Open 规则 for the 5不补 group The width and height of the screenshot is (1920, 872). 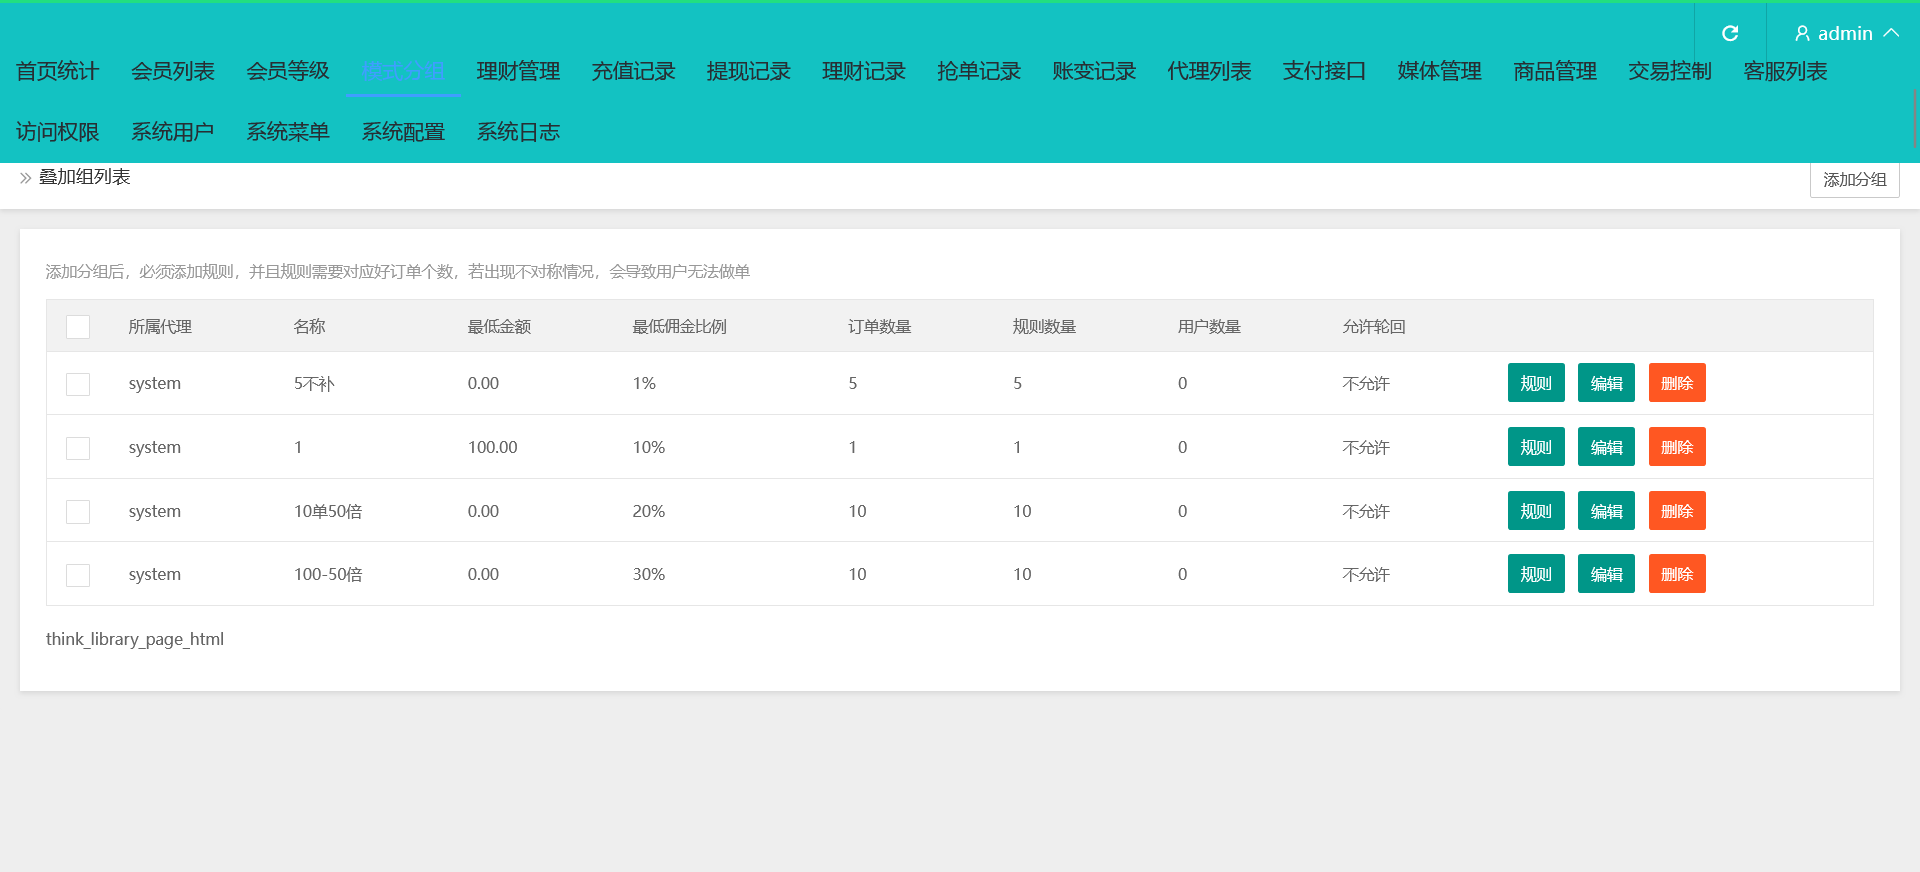pos(1535,383)
